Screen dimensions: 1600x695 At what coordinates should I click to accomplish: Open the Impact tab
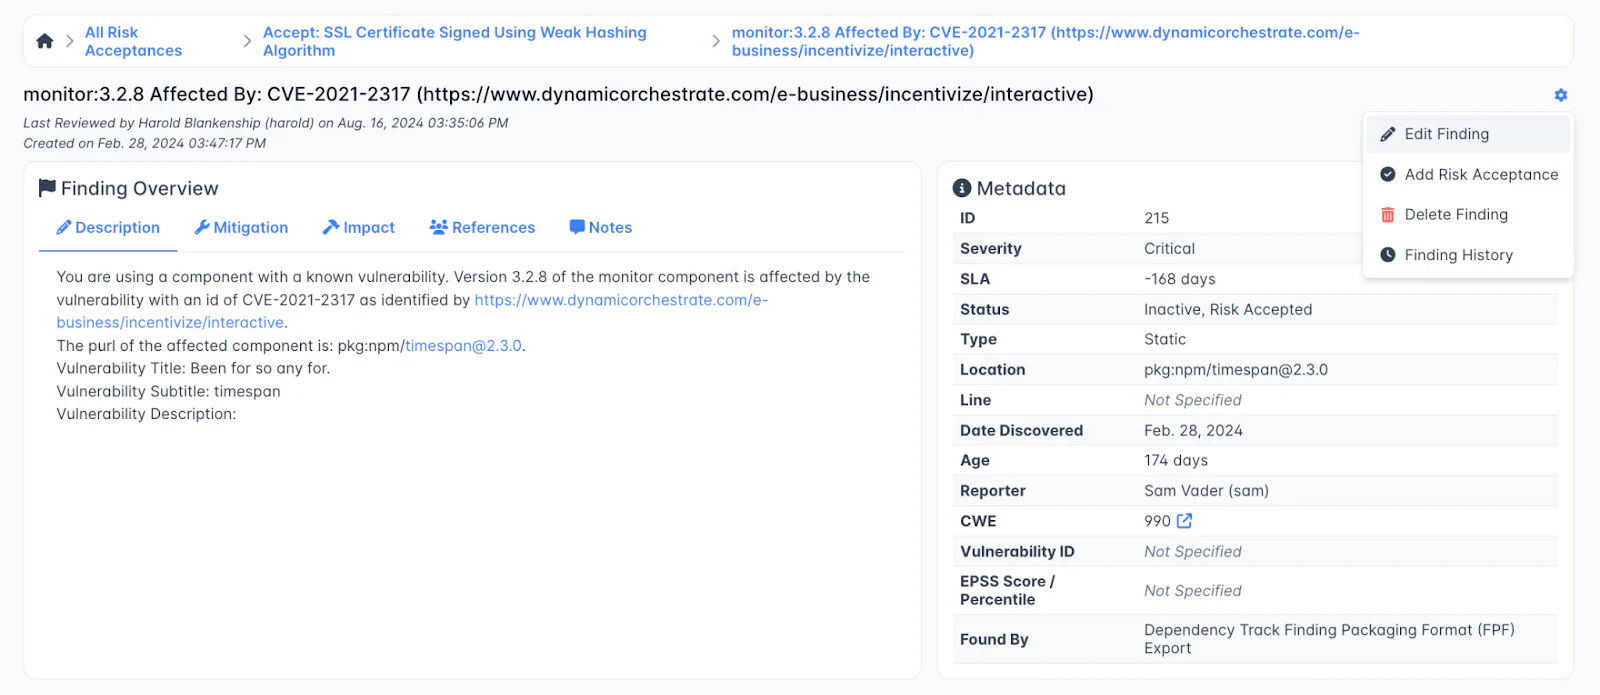pos(358,228)
